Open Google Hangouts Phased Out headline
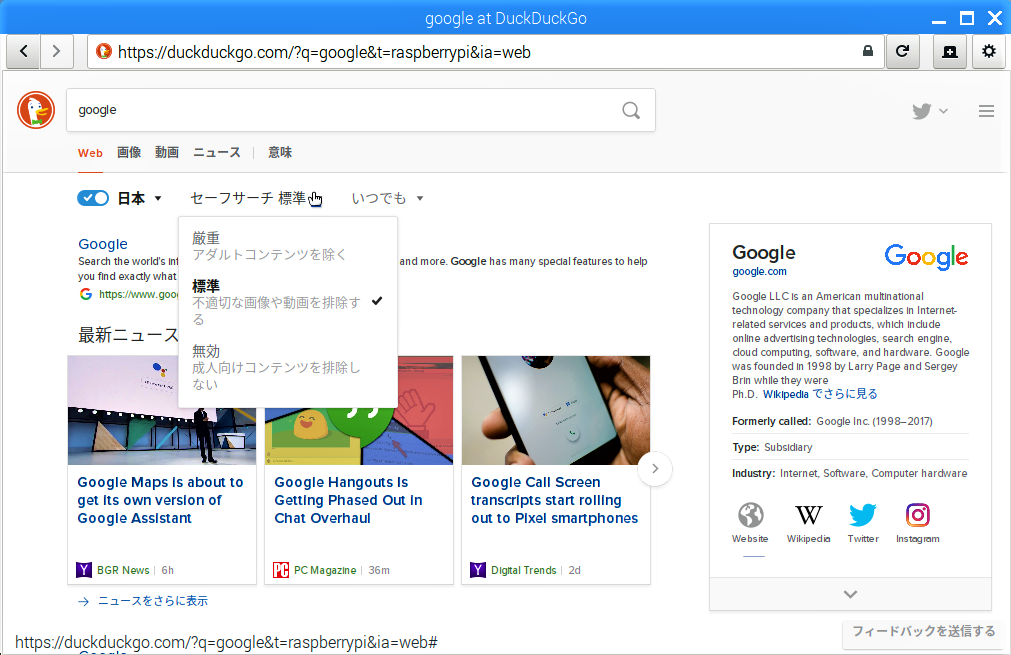 click(348, 500)
